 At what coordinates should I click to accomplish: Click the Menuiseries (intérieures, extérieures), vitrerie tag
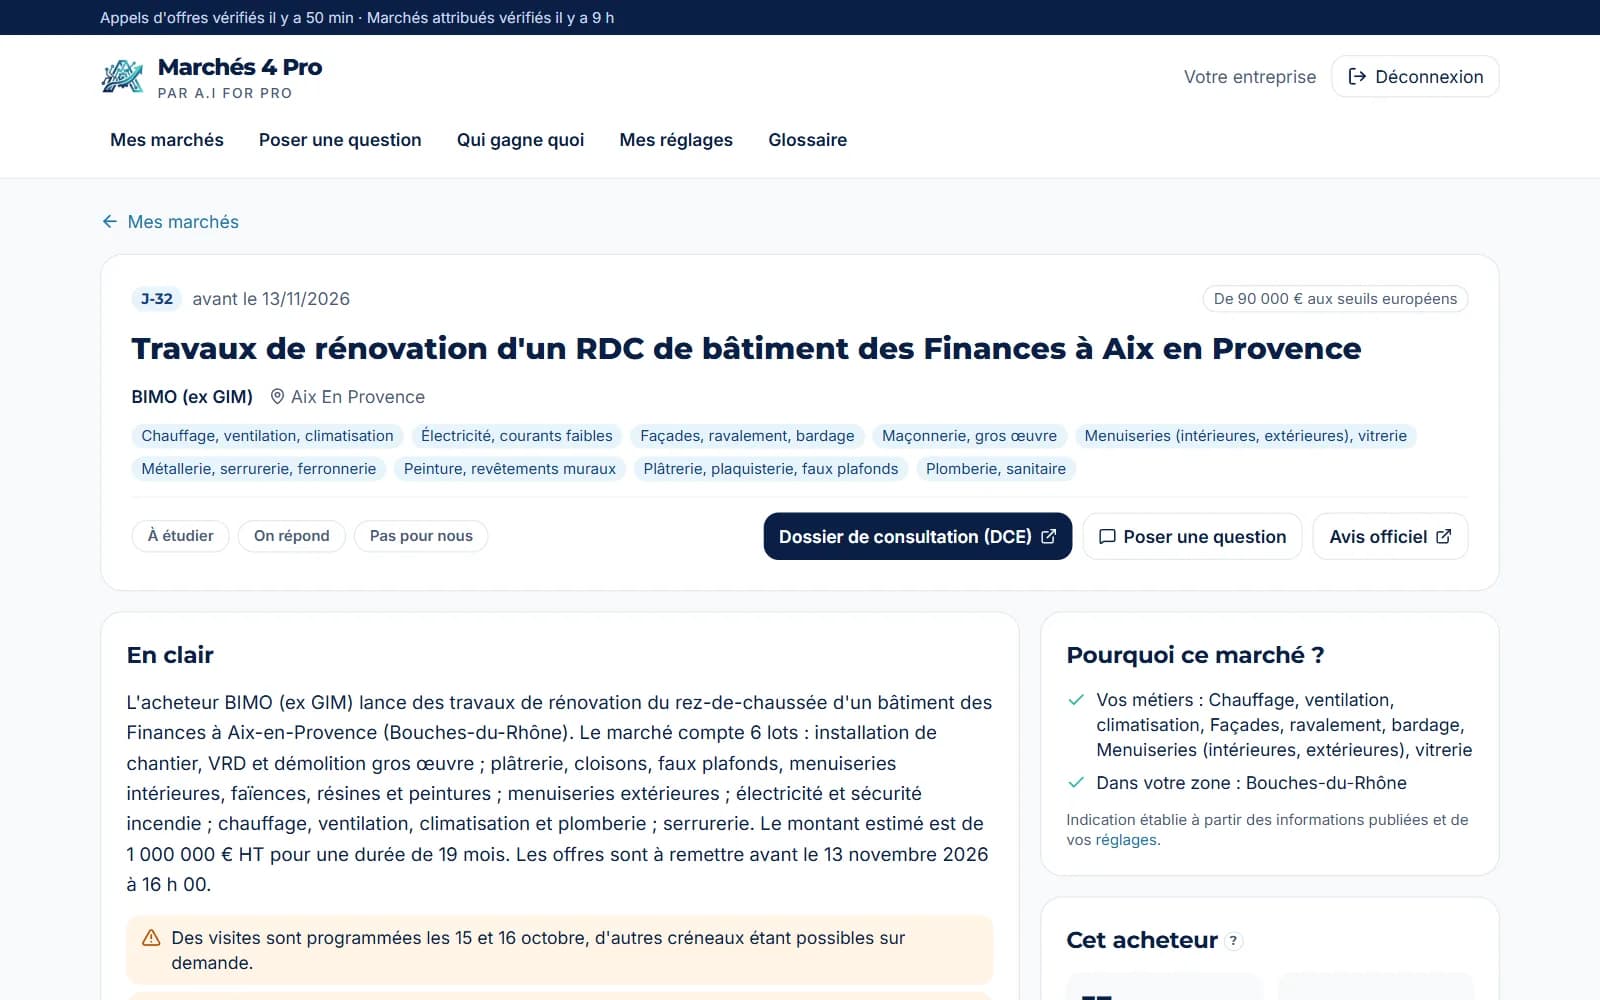1245,436
